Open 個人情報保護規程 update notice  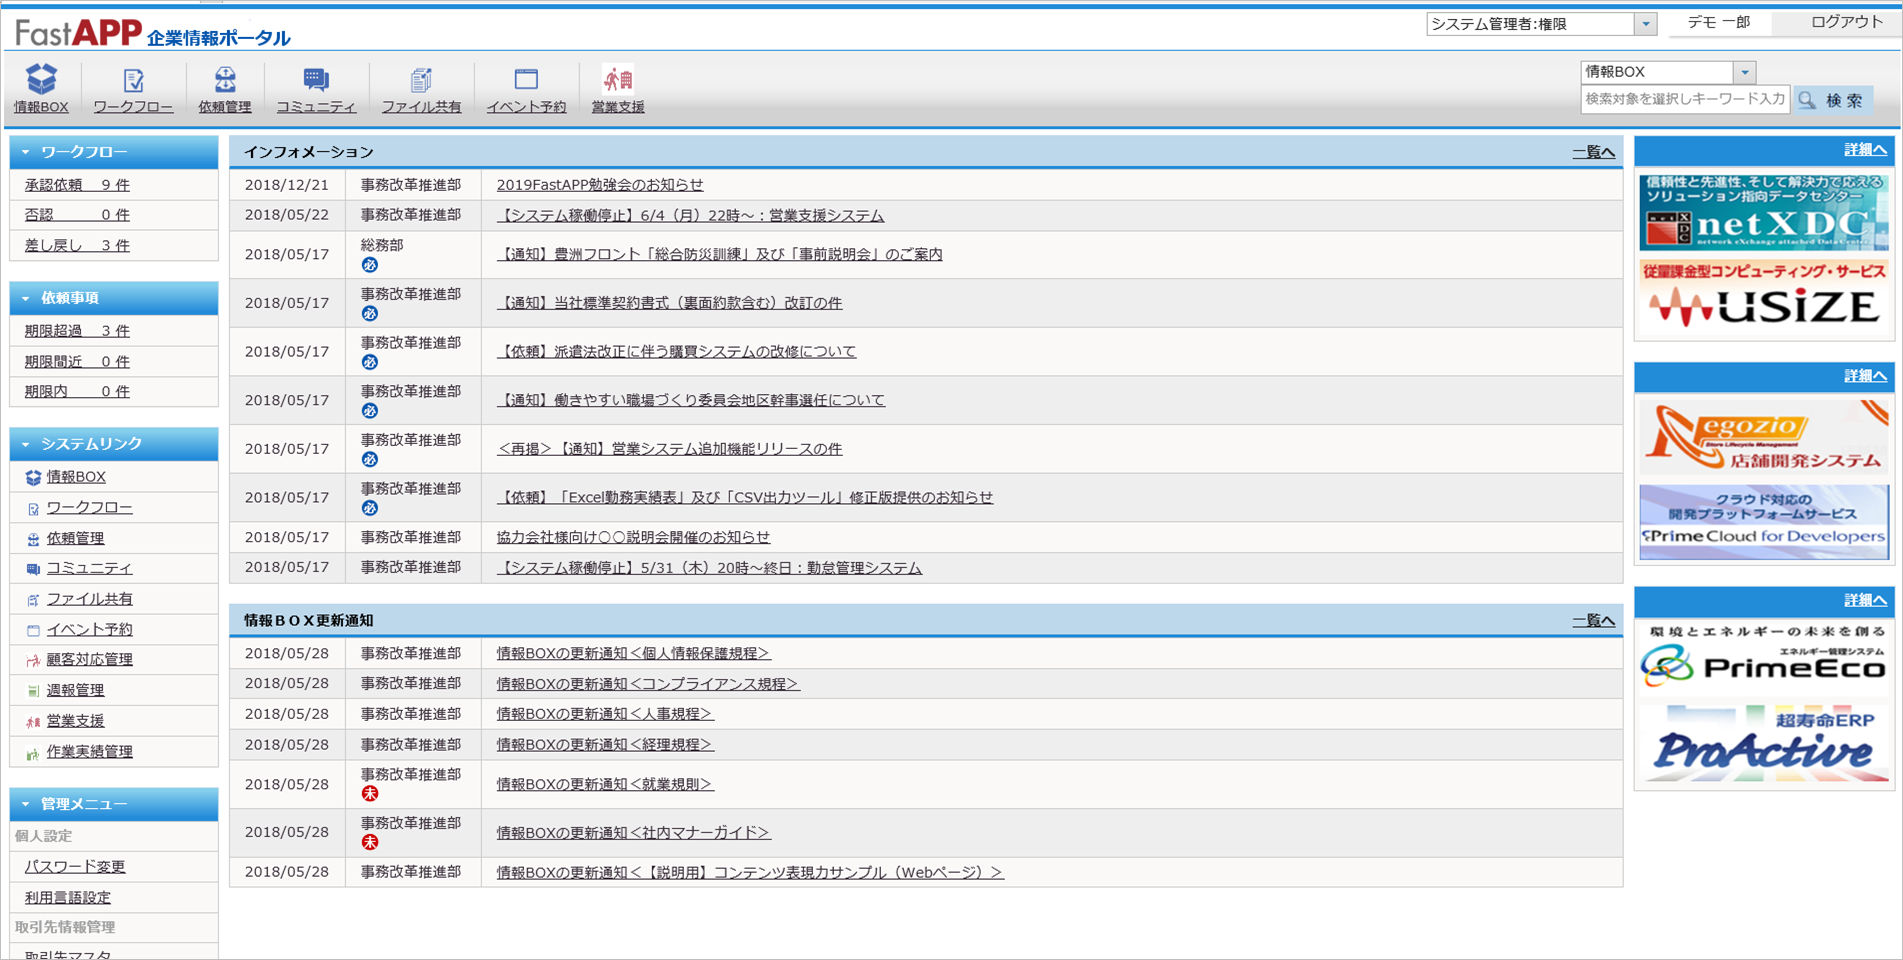pos(633,653)
